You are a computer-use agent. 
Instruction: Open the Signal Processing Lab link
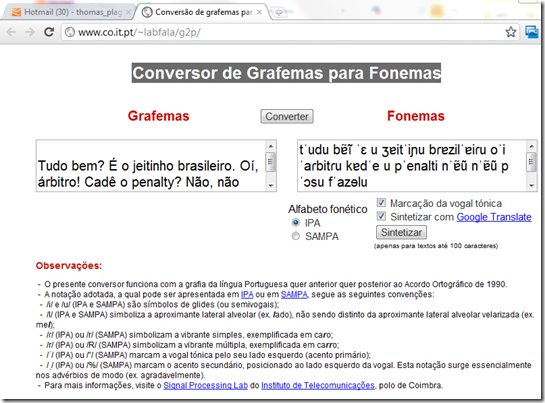click(x=205, y=385)
